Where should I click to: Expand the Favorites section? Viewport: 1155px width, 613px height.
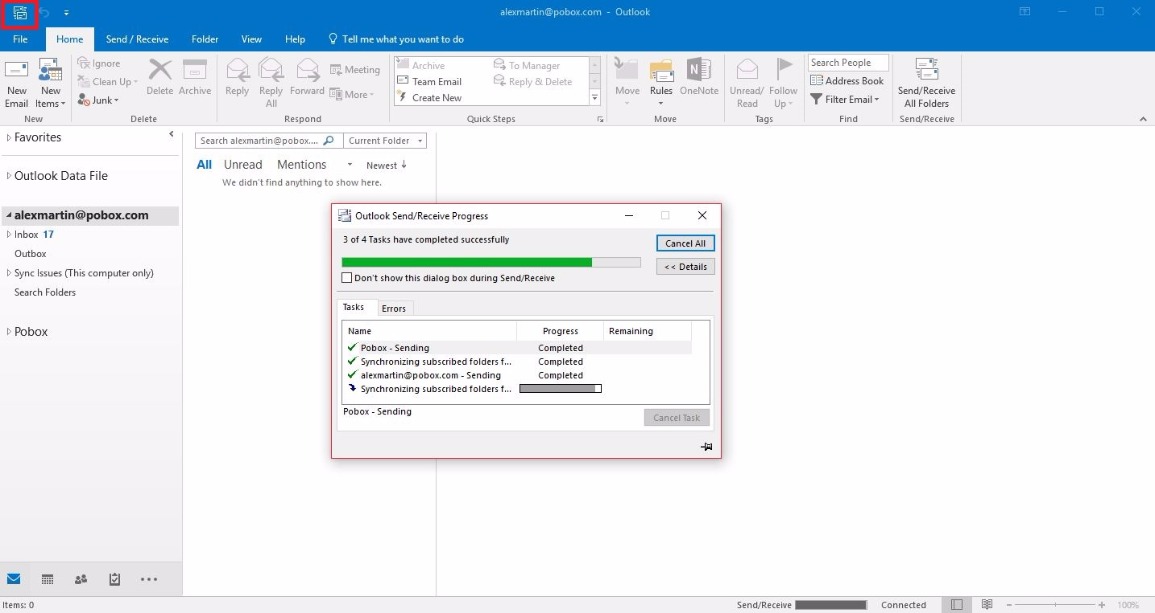click(9, 137)
